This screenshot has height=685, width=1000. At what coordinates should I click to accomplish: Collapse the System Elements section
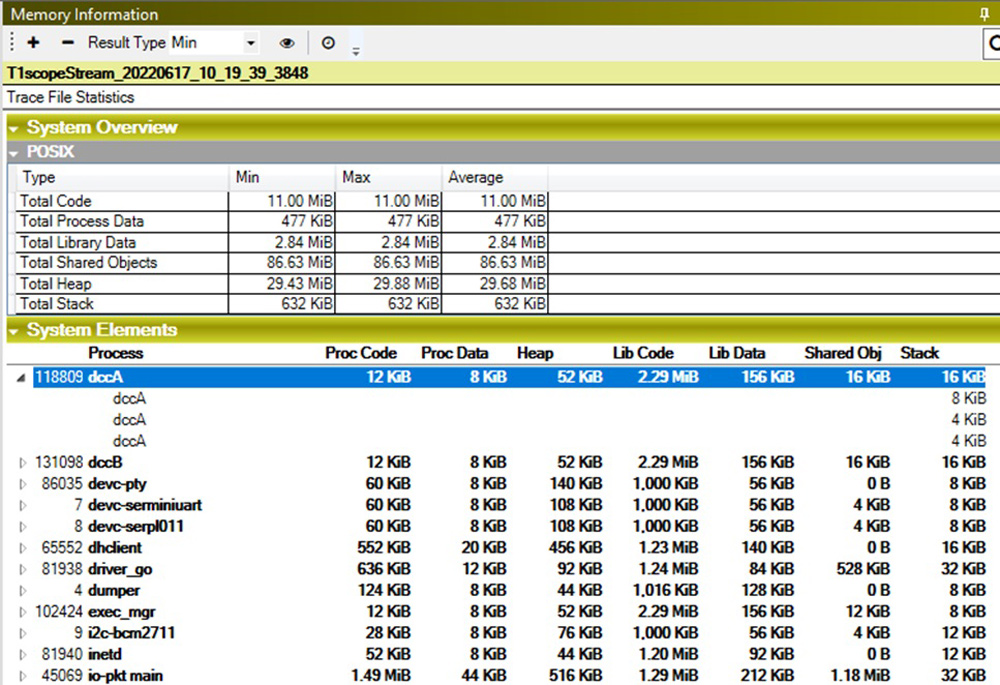click(14, 331)
